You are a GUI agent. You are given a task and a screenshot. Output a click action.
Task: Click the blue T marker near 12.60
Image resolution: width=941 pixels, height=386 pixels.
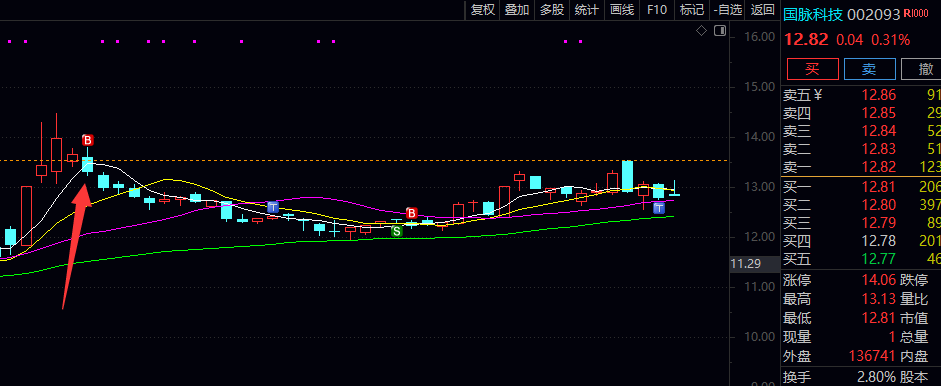[273, 208]
